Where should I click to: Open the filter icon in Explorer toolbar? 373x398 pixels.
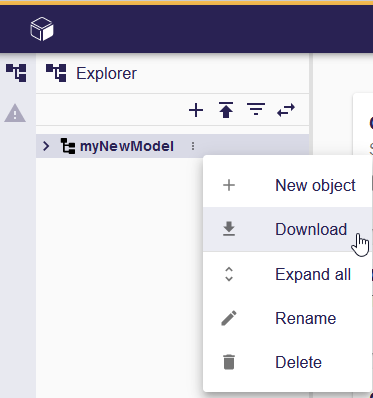(x=256, y=110)
